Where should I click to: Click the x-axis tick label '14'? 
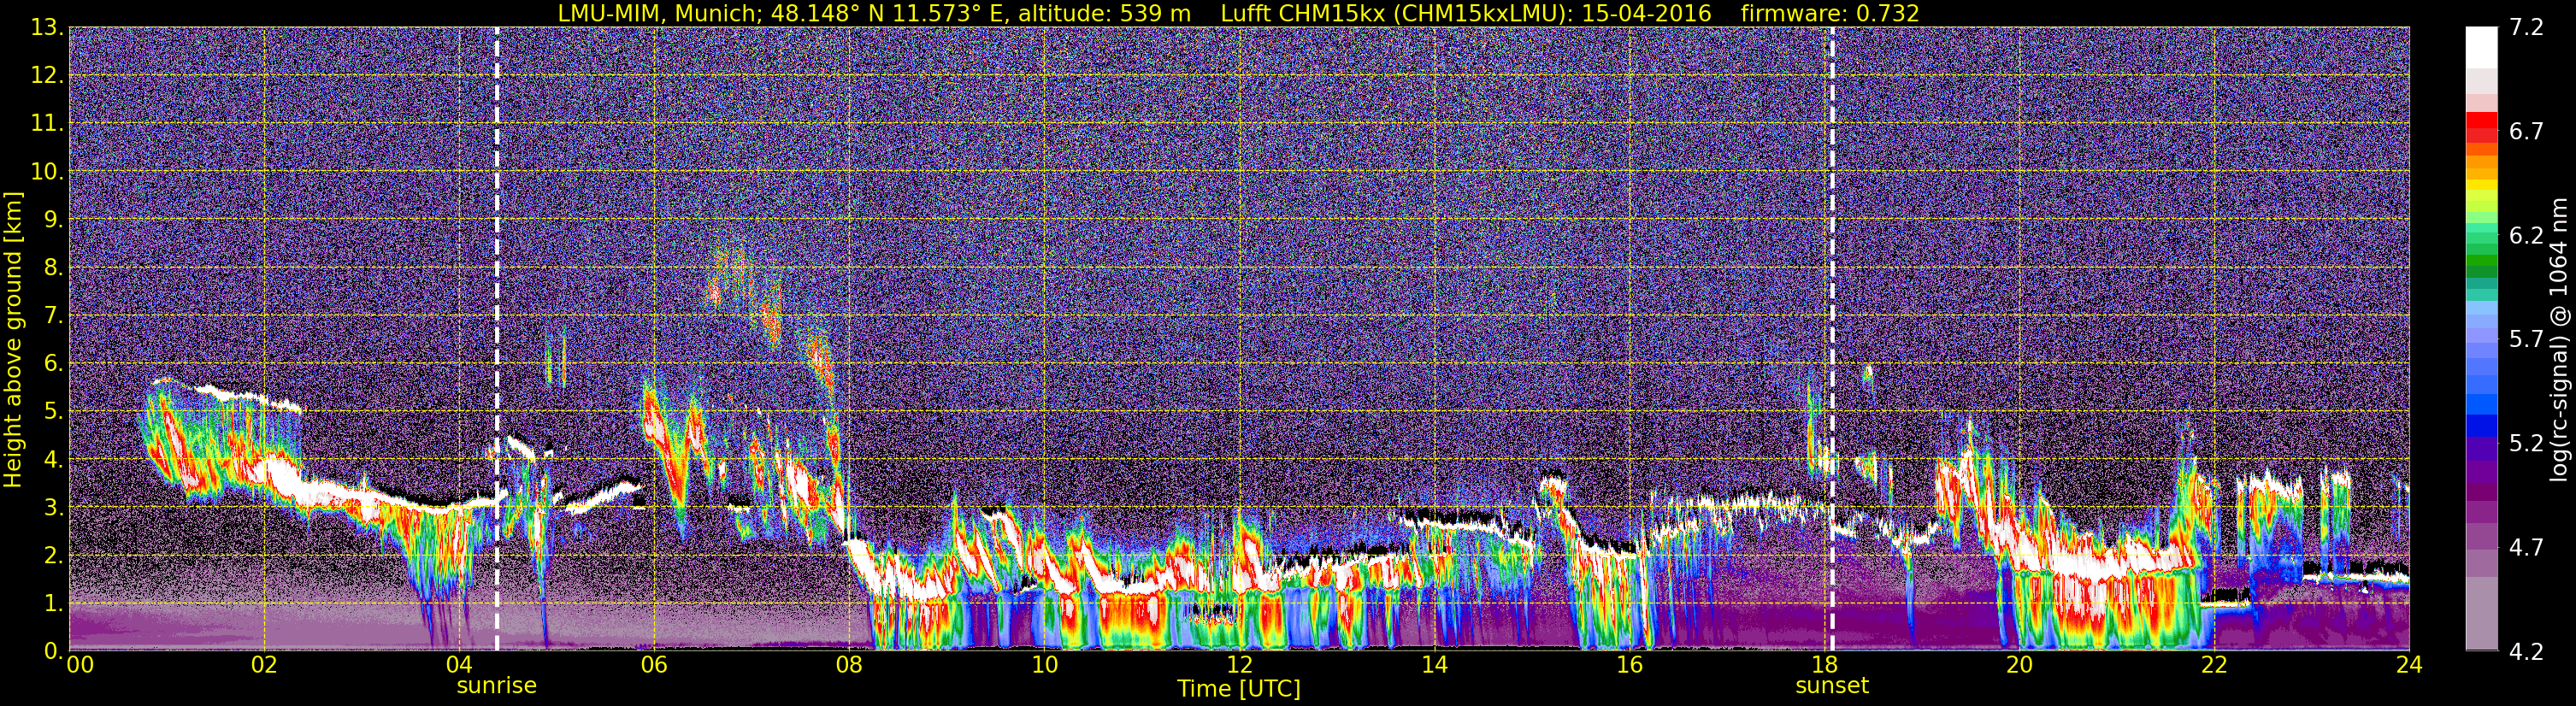coord(1434,665)
